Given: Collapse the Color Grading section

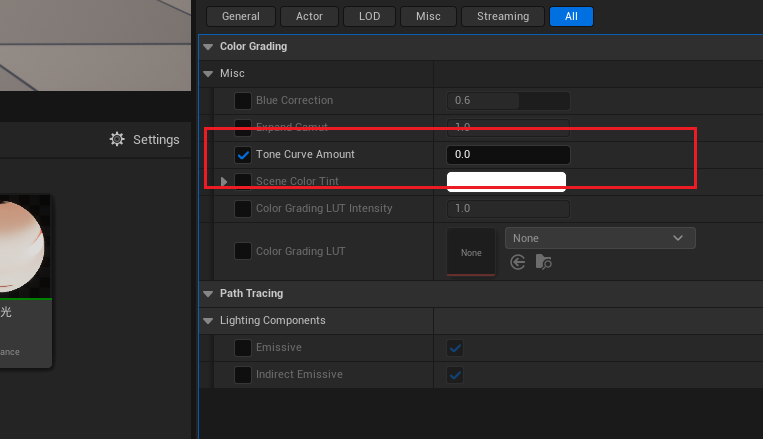Looking at the screenshot, I should (x=208, y=46).
